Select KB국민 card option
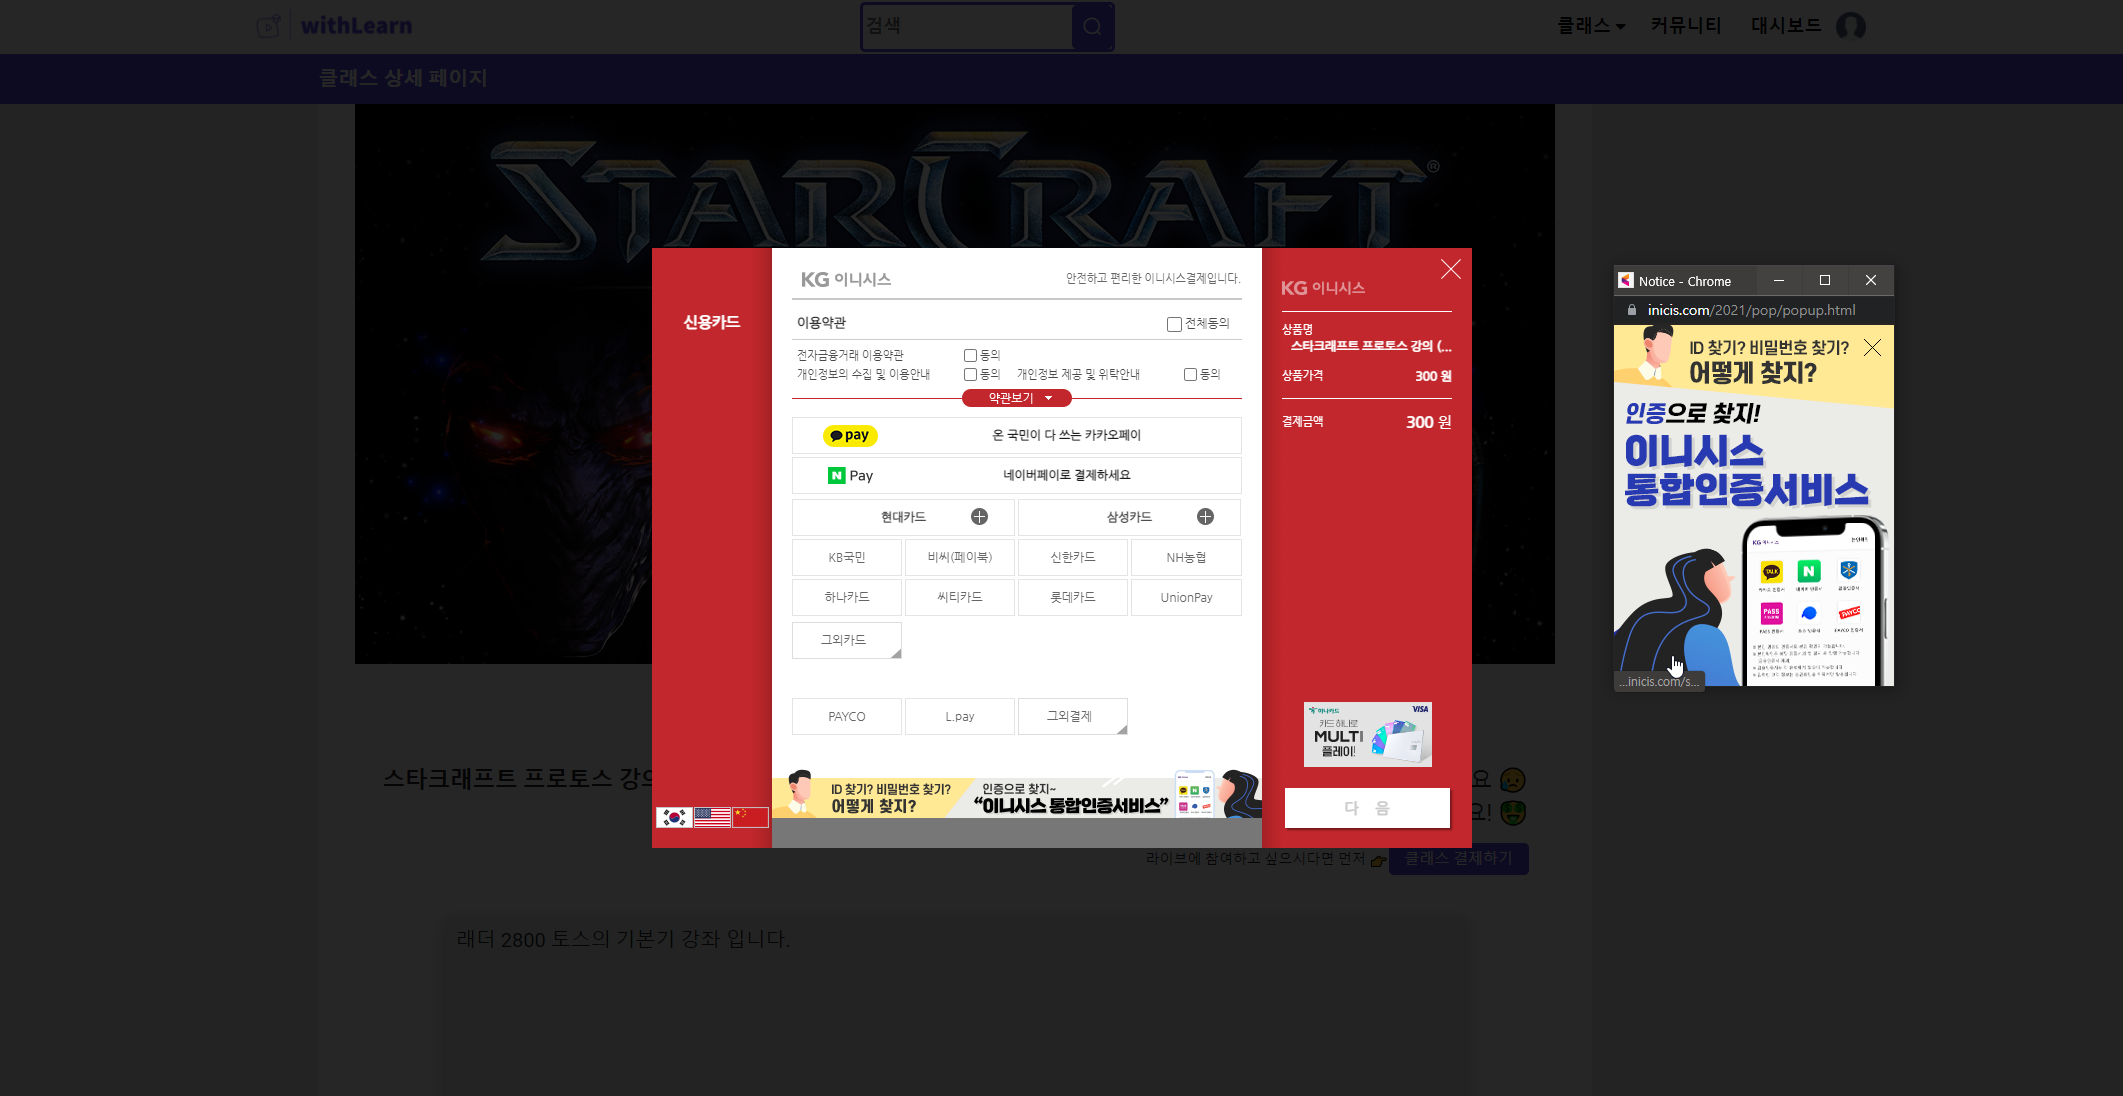This screenshot has width=2123, height=1096. tap(846, 558)
